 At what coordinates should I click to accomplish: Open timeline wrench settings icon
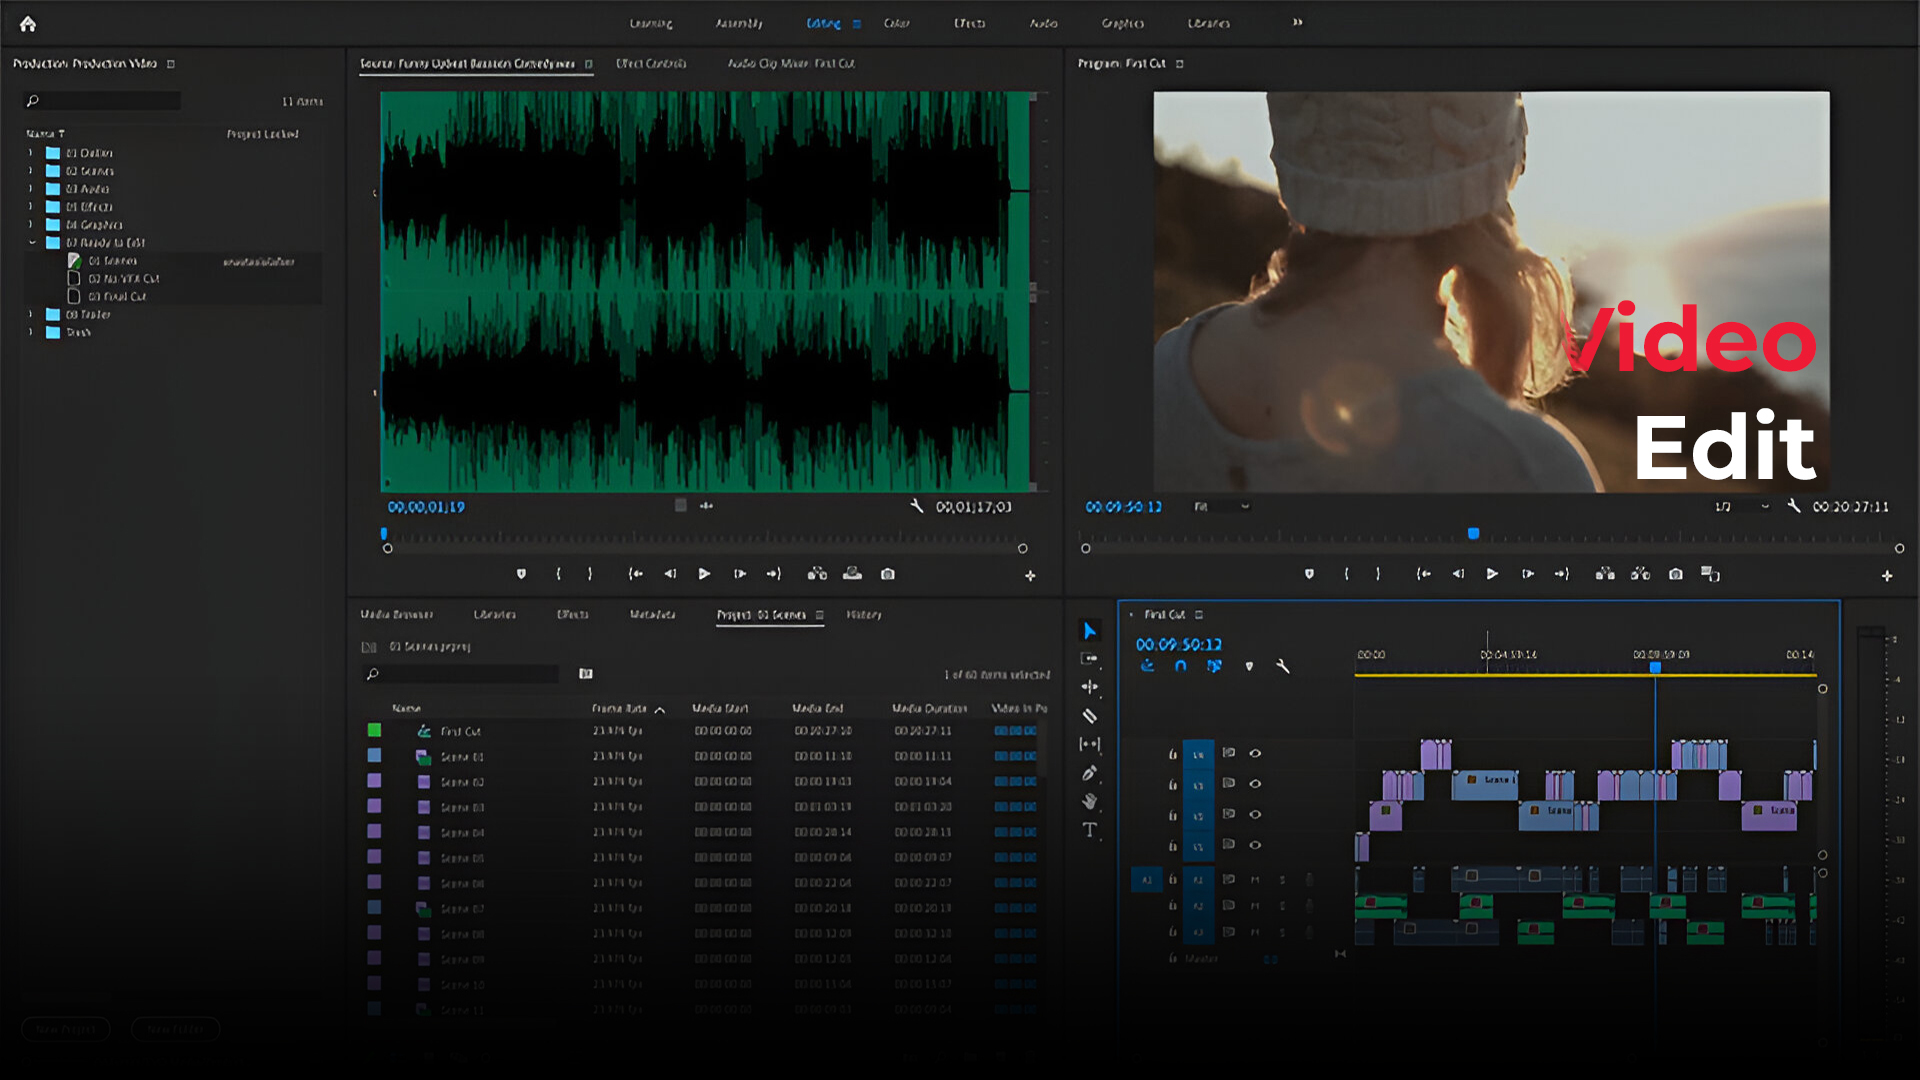tap(1283, 666)
